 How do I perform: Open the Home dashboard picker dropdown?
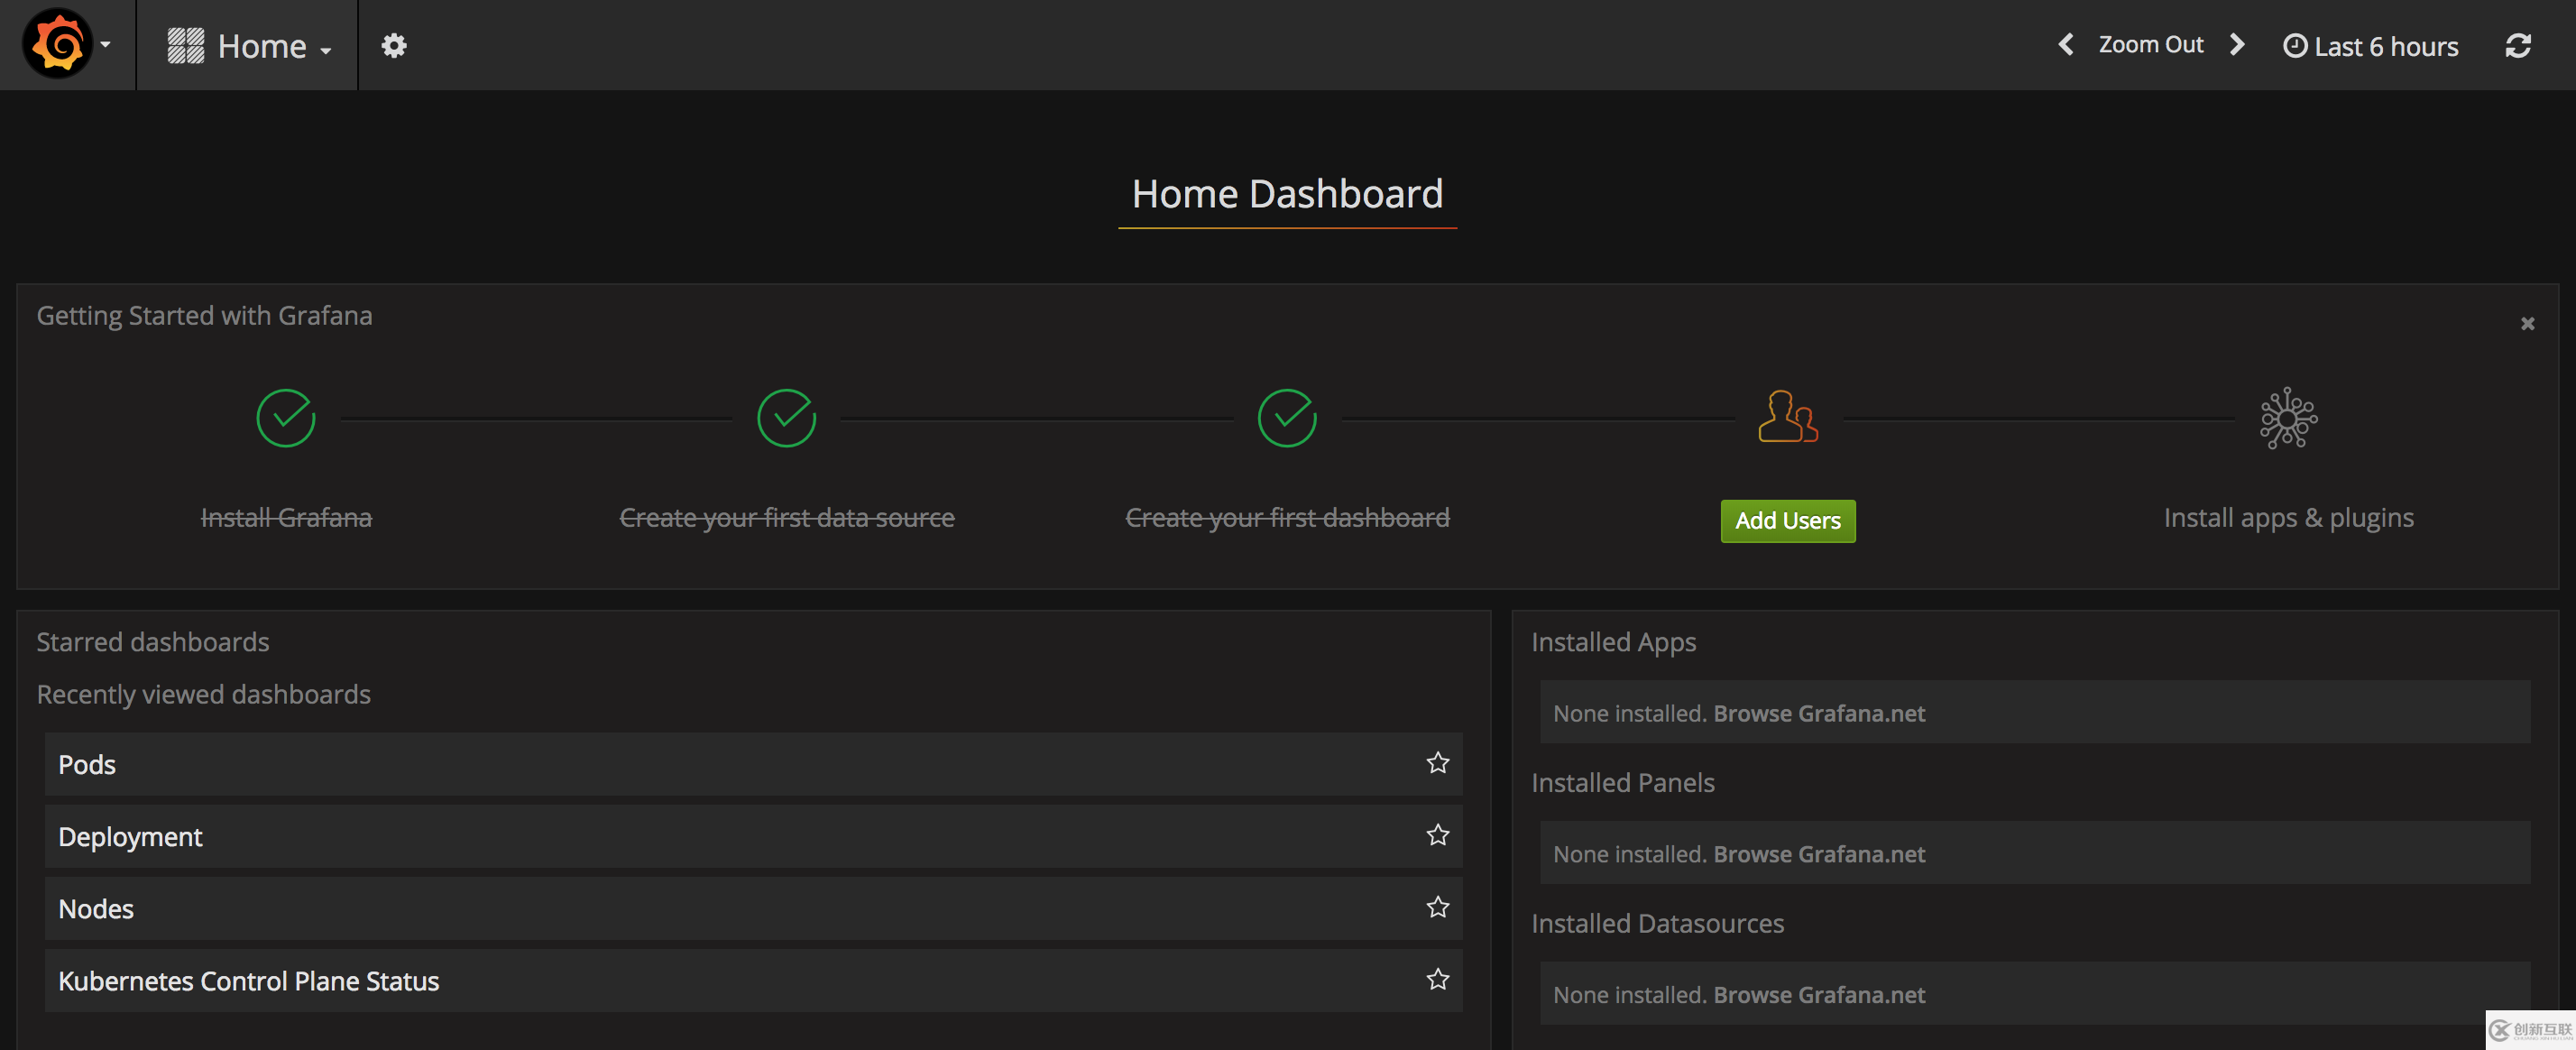pyautogui.click(x=249, y=46)
